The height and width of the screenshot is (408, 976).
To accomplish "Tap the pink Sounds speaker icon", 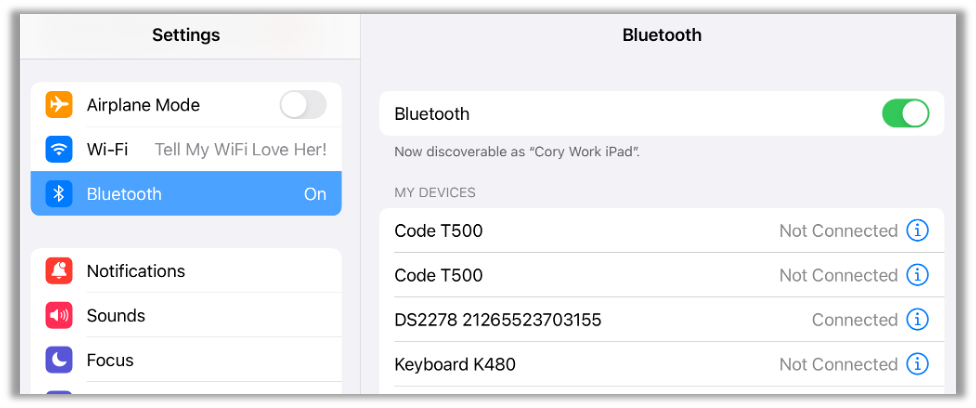I will coord(59,316).
